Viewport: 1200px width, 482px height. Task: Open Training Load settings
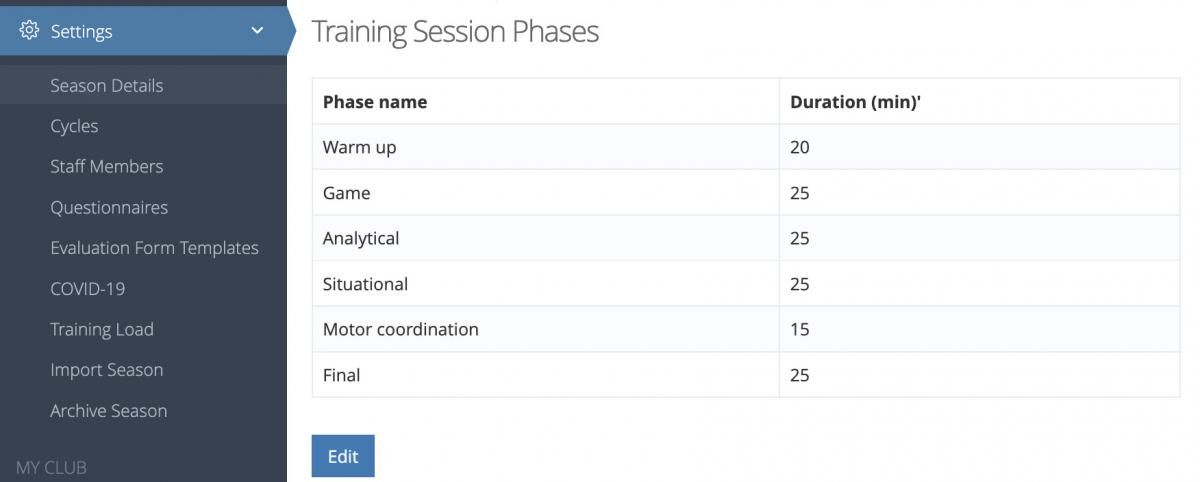102,329
